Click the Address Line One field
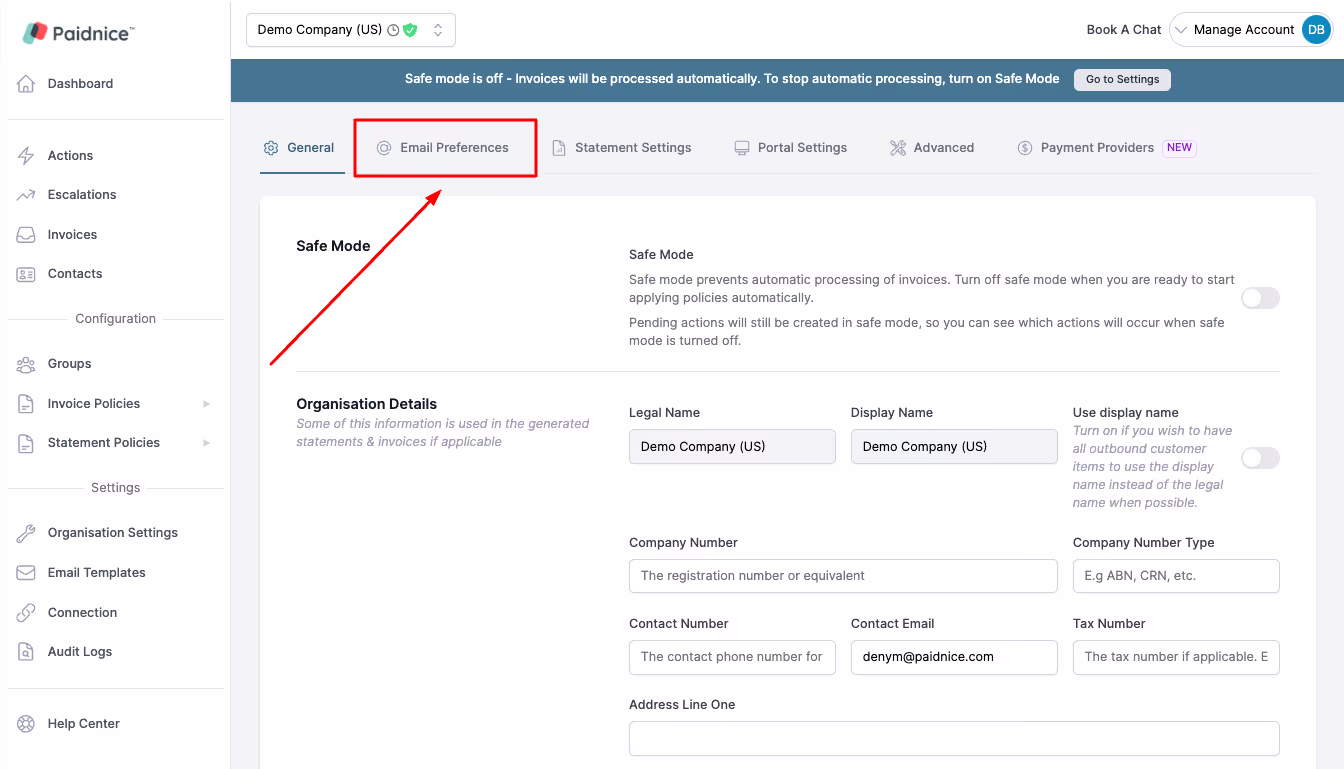 click(x=954, y=738)
